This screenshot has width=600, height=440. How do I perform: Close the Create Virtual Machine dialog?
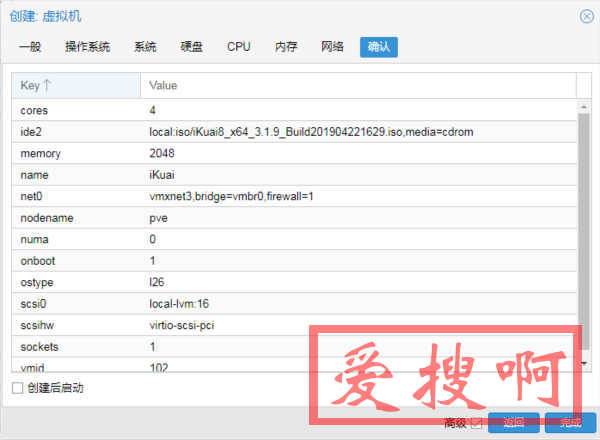click(585, 16)
